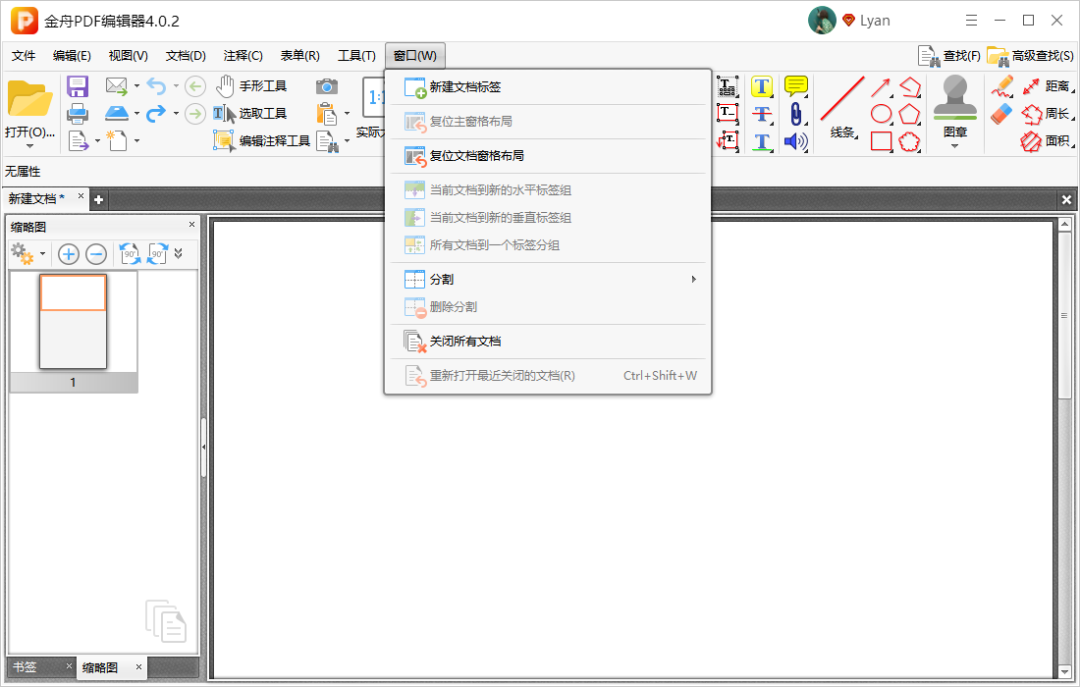Zoom in thumbnails with plus icon
Screen dimensions: 1080x687
[x=68, y=254]
